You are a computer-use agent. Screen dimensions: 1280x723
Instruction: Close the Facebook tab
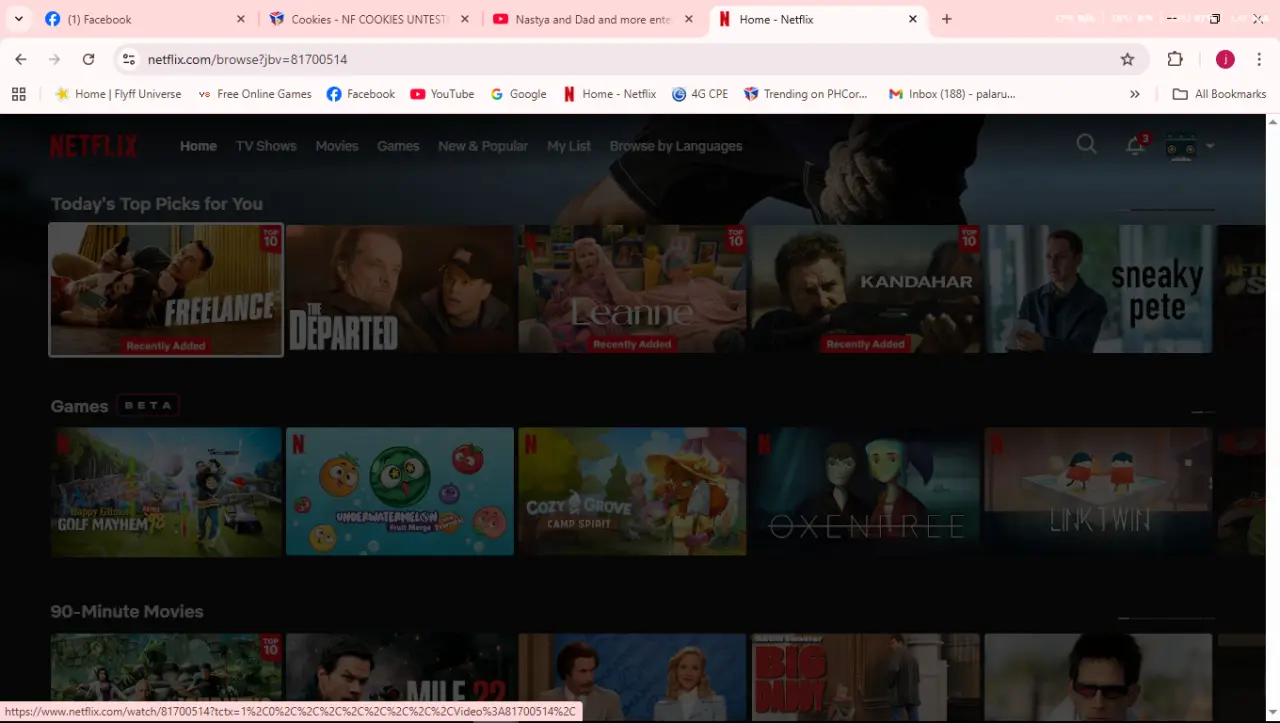pos(240,19)
